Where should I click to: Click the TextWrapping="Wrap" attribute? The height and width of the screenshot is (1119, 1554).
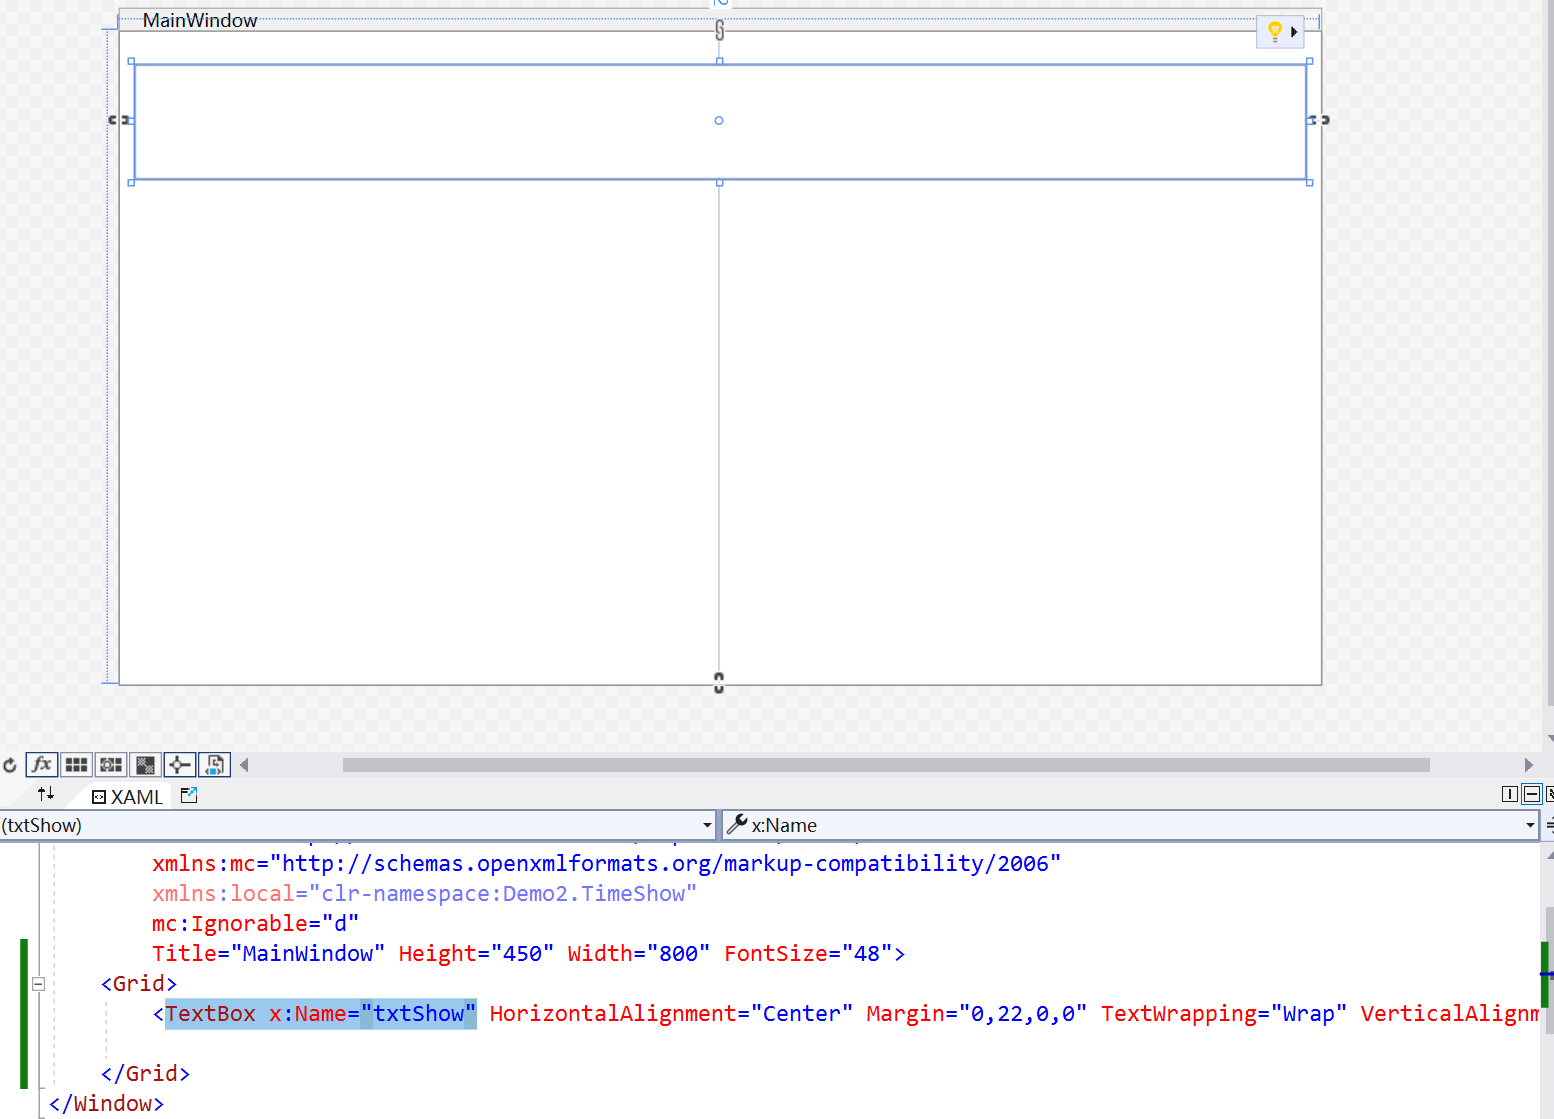click(x=1224, y=1014)
